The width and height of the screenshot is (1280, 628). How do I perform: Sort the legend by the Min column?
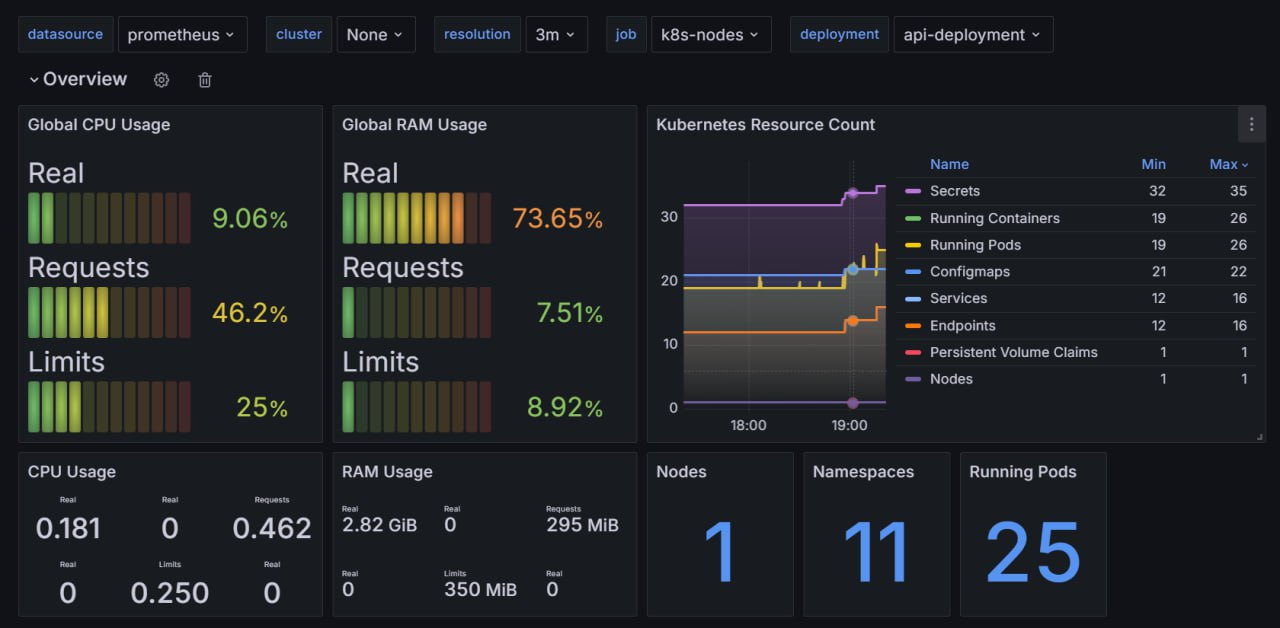(1154, 164)
